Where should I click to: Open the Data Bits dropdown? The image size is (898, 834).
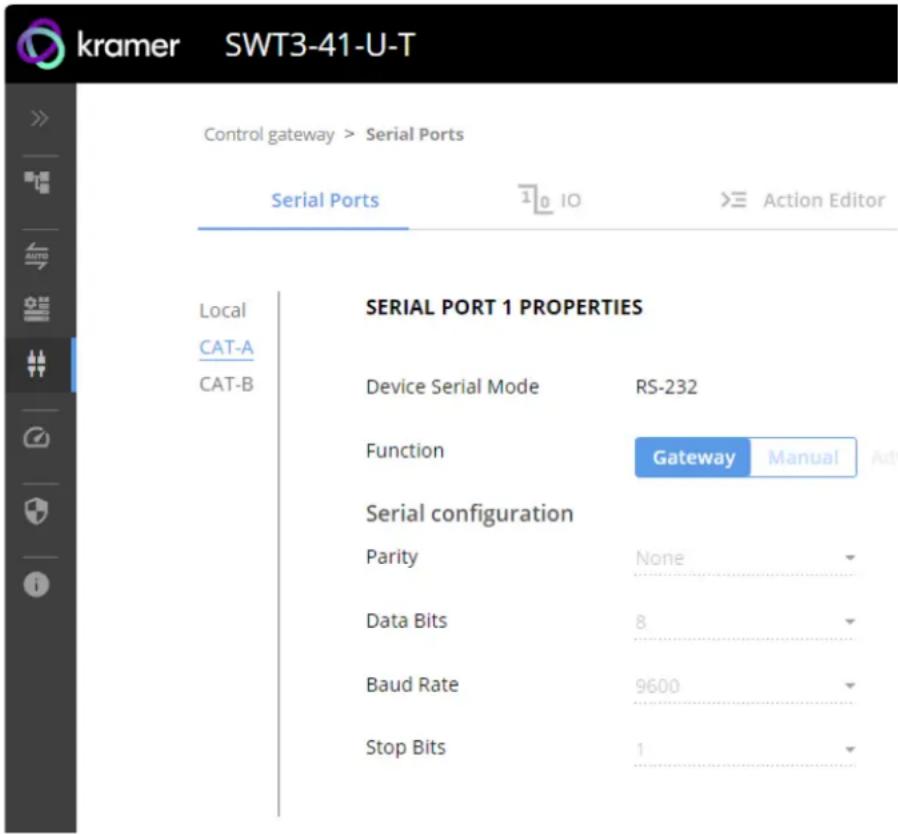pos(745,622)
